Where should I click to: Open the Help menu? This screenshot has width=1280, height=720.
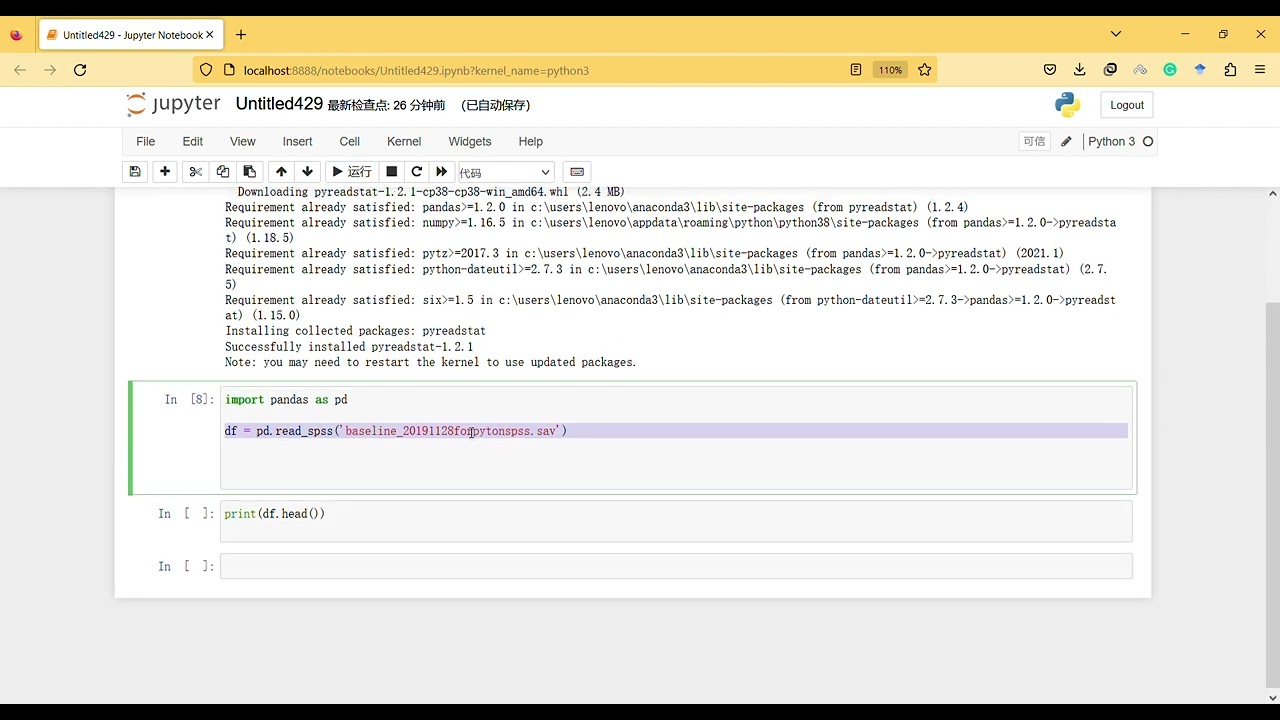(531, 141)
